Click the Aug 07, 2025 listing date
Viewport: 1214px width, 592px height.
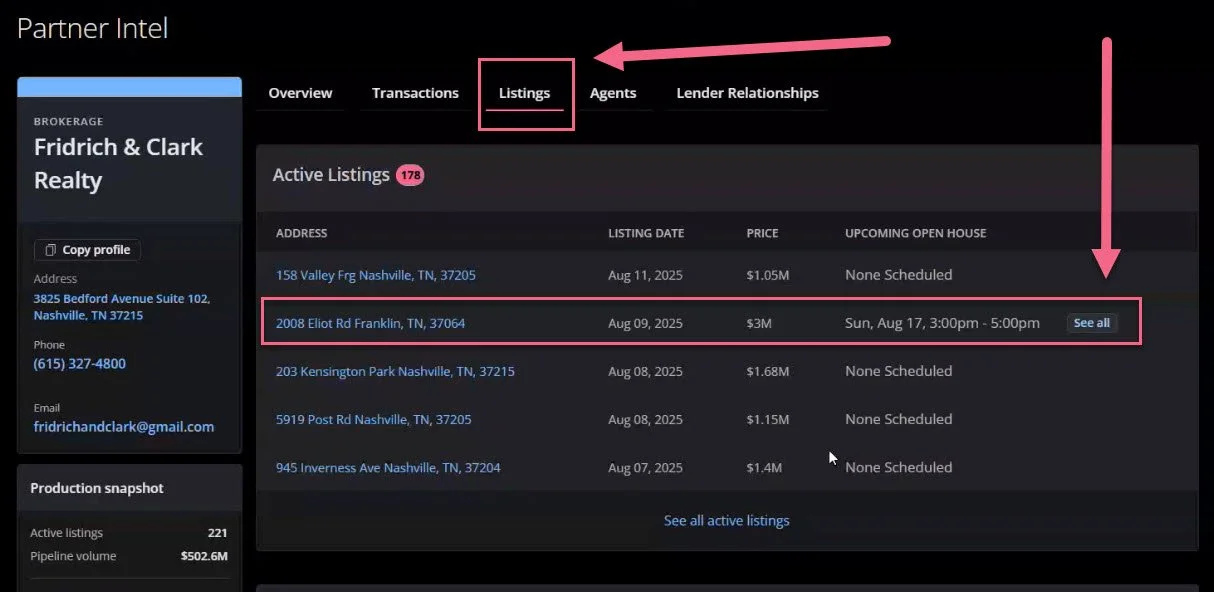645,467
